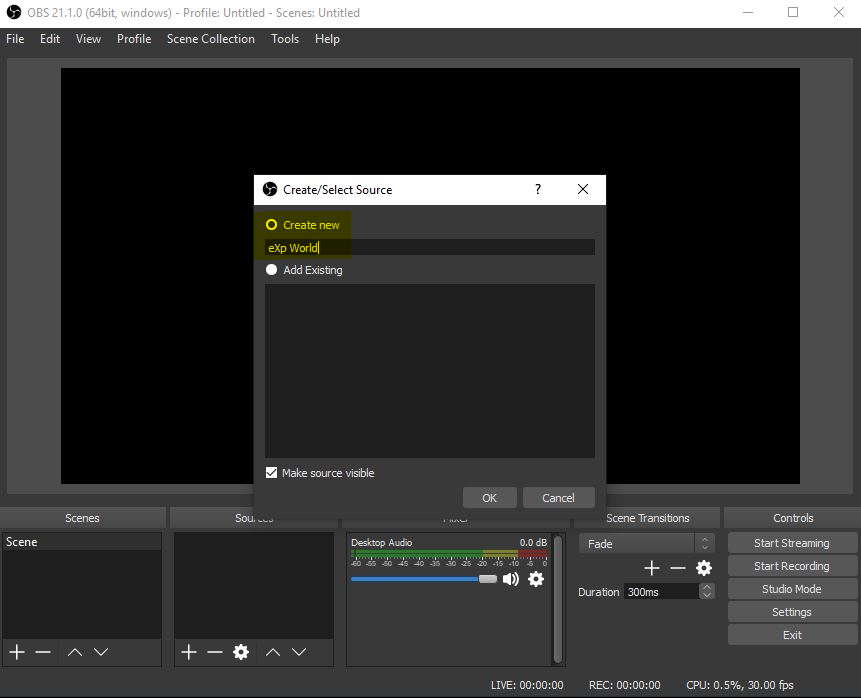Open the Tools menu

click(x=285, y=39)
